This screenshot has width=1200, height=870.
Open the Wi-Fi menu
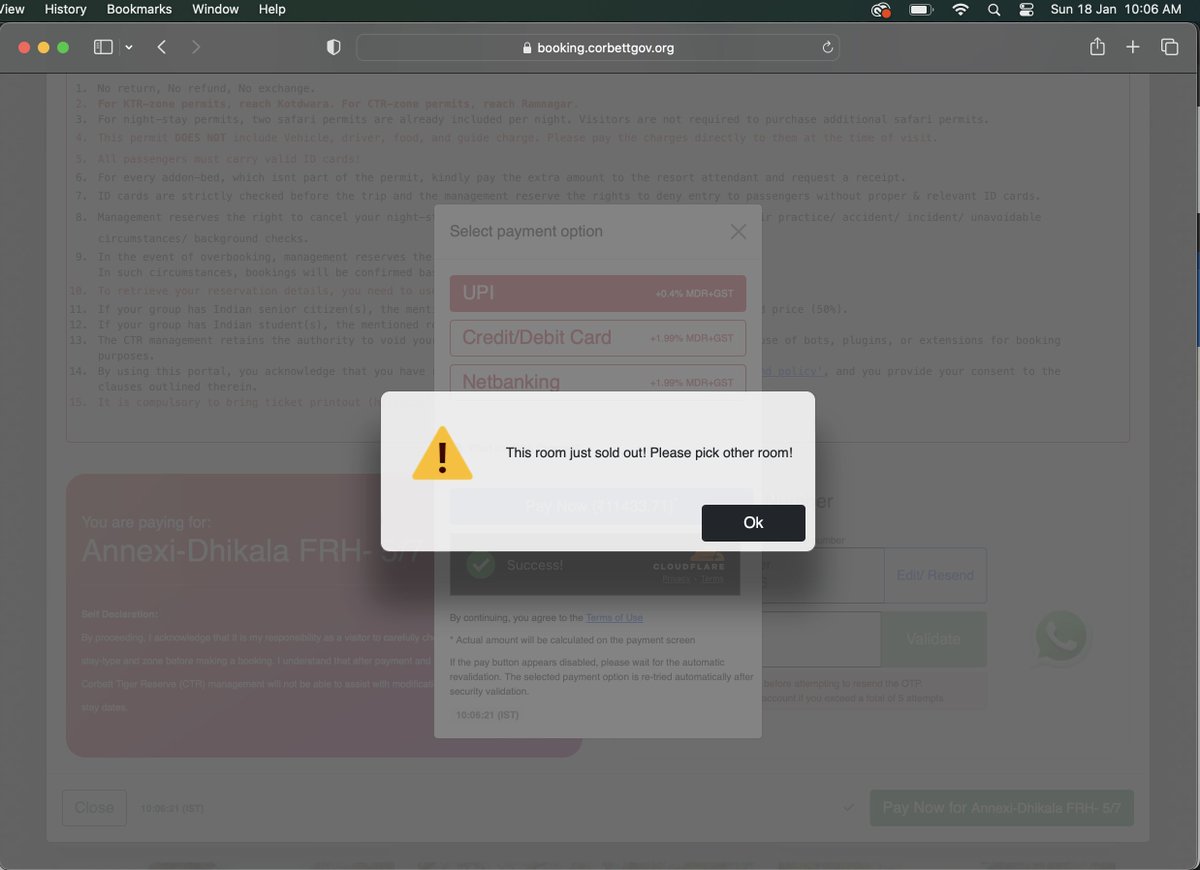(961, 9)
